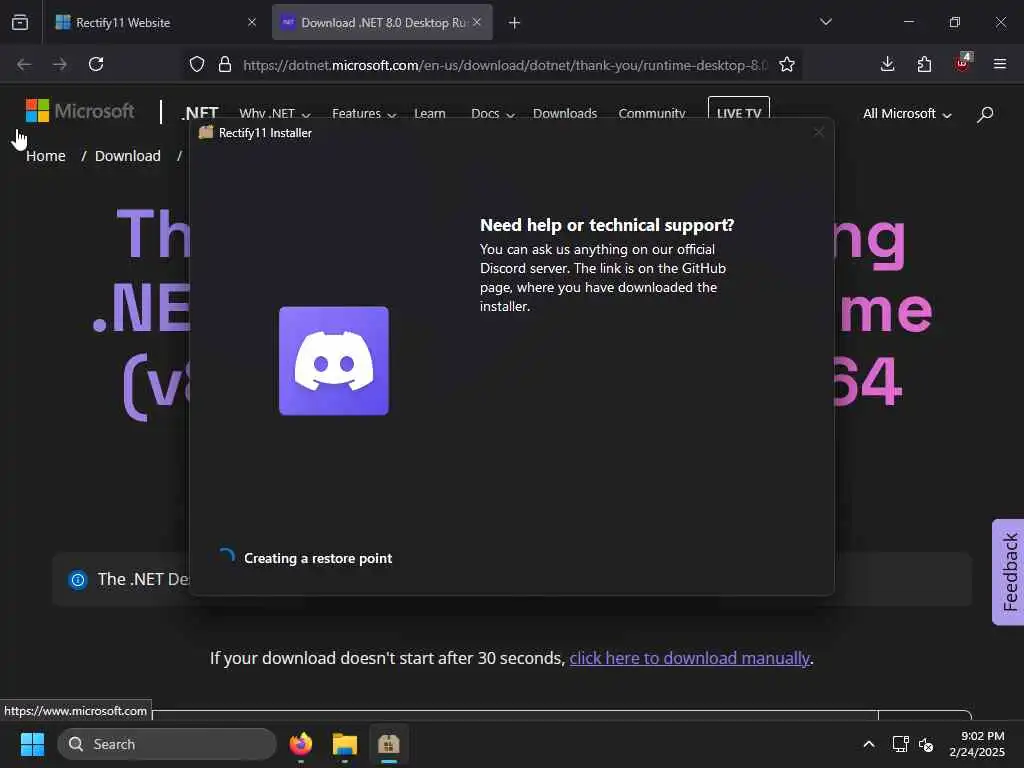Select the Download .NET 8.0 Desktop Runtime tab
Image resolution: width=1024 pixels, height=768 pixels.
(x=382, y=23)
